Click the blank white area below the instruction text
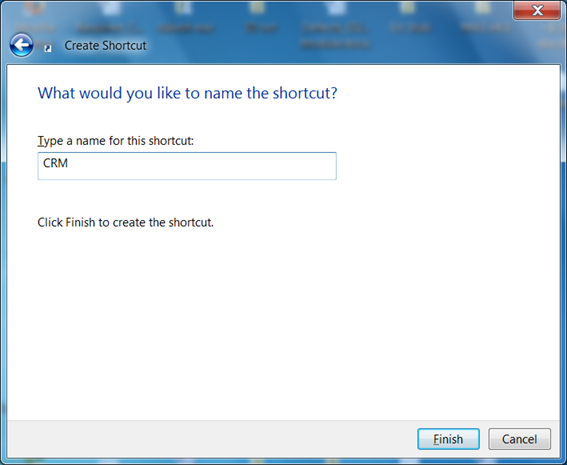Screen dimensions: 567x465 (x=284, y=322)
